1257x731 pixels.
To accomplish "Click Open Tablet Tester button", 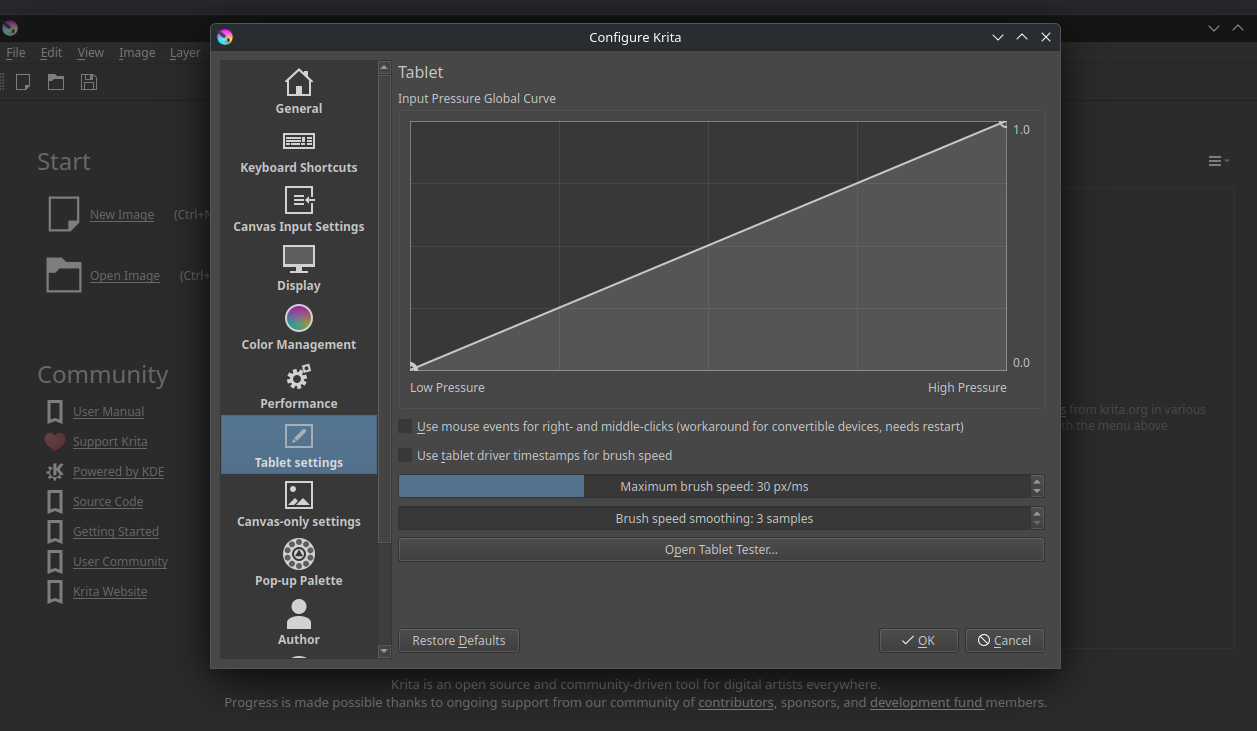I will 721,549.
